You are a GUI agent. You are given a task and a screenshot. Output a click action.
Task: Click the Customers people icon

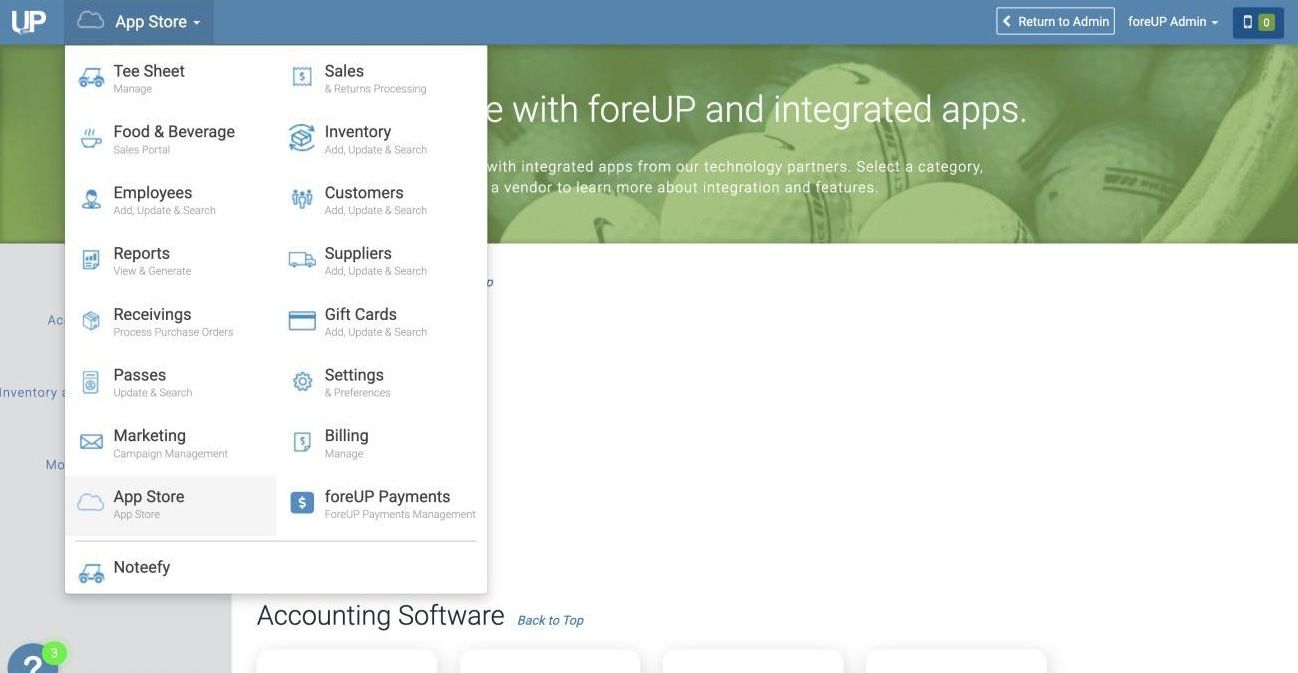(302, 200)
